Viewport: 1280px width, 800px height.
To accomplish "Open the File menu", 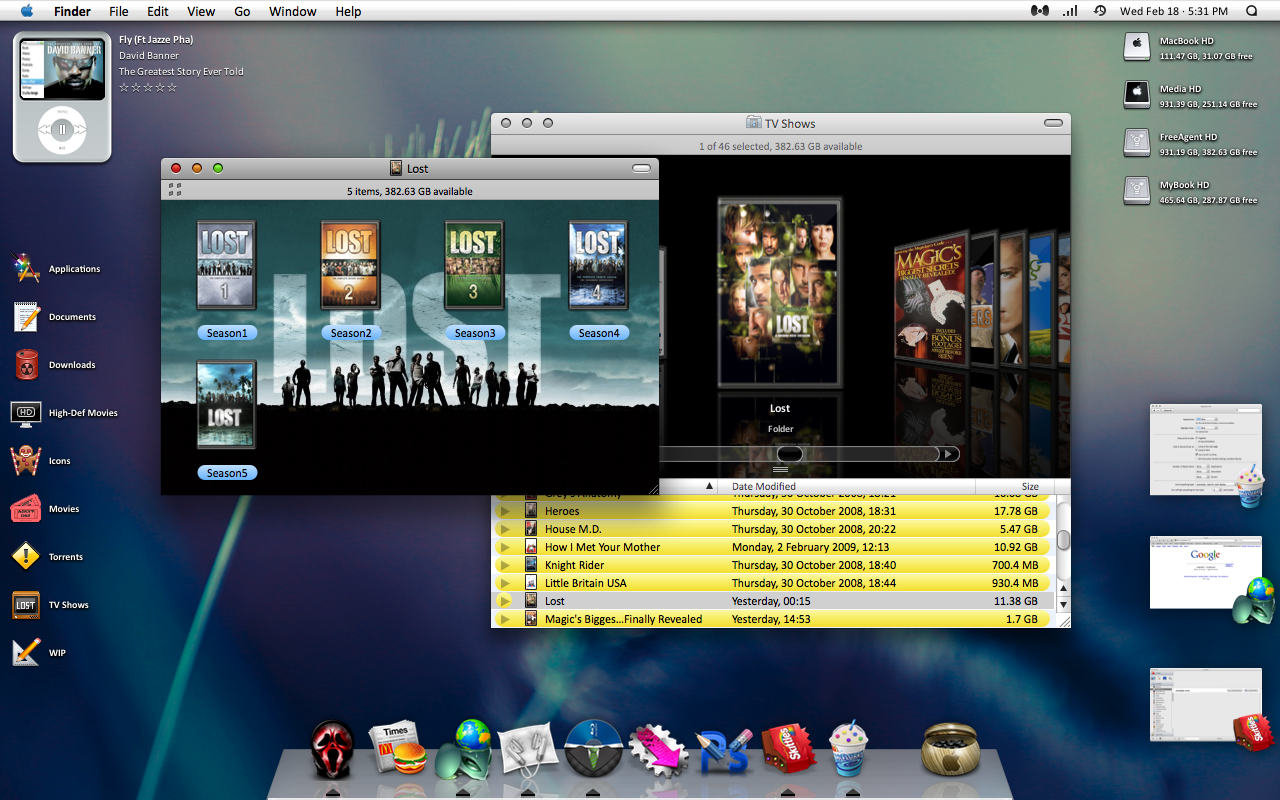I will tap(119, 11).
